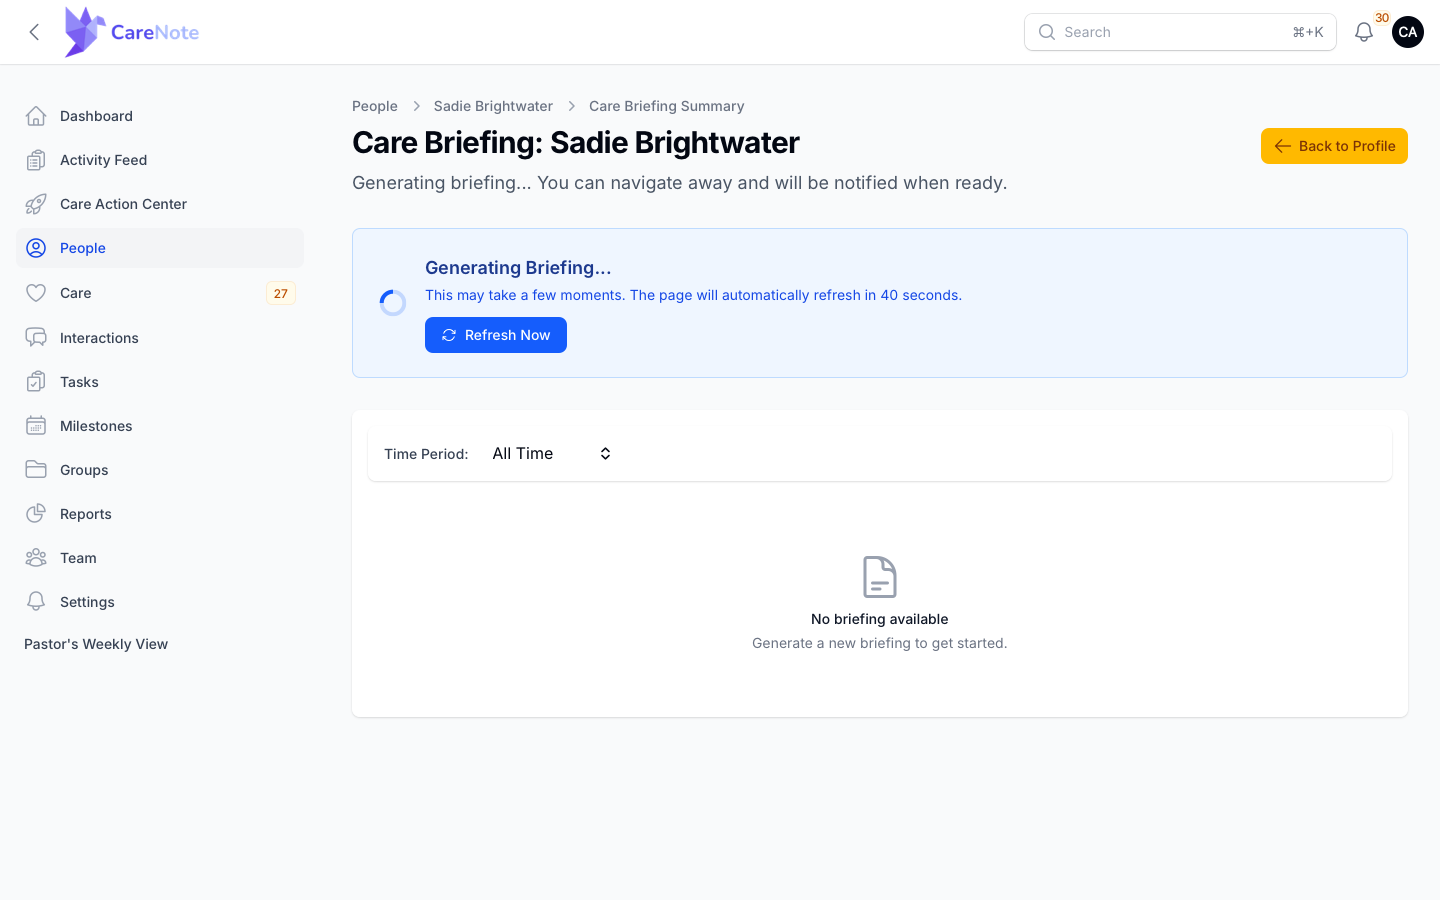This screenshot has width=1440, height=900.
Task: Click the People person icon
Action: pos(36,248)
